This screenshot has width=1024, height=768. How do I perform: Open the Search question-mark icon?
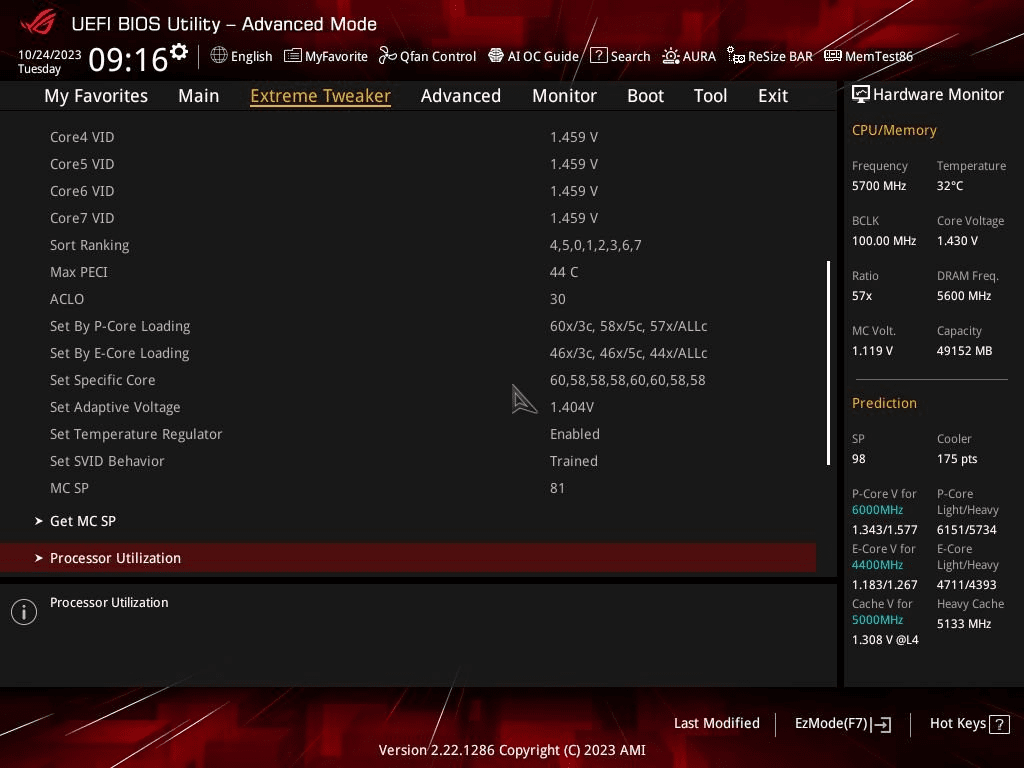point(598,56)
